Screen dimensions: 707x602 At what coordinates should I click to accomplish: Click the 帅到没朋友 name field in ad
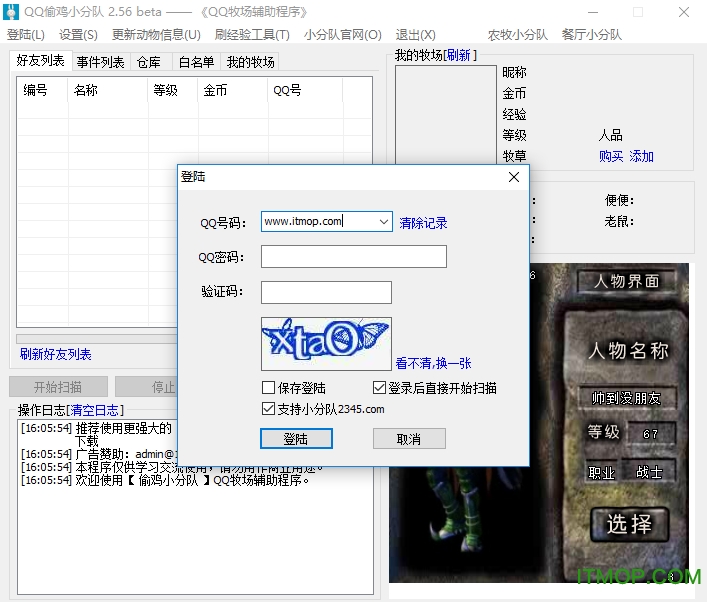(627, 398)
